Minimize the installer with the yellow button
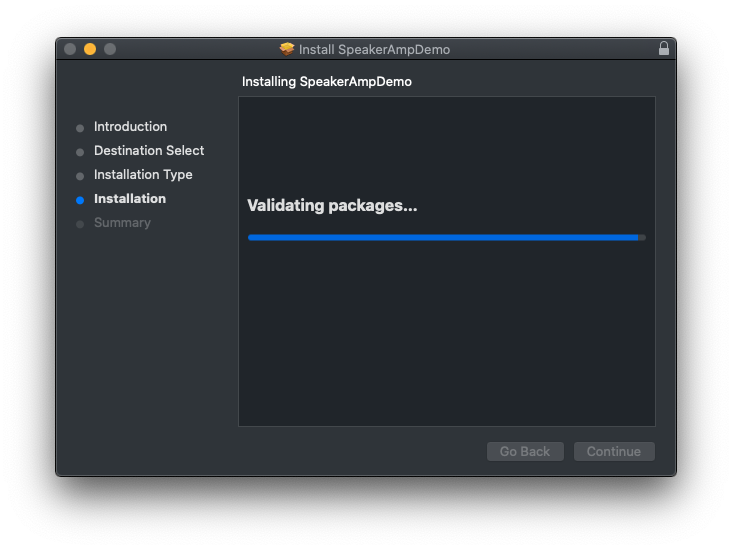The image size is (732, 550). pos(90,49)
